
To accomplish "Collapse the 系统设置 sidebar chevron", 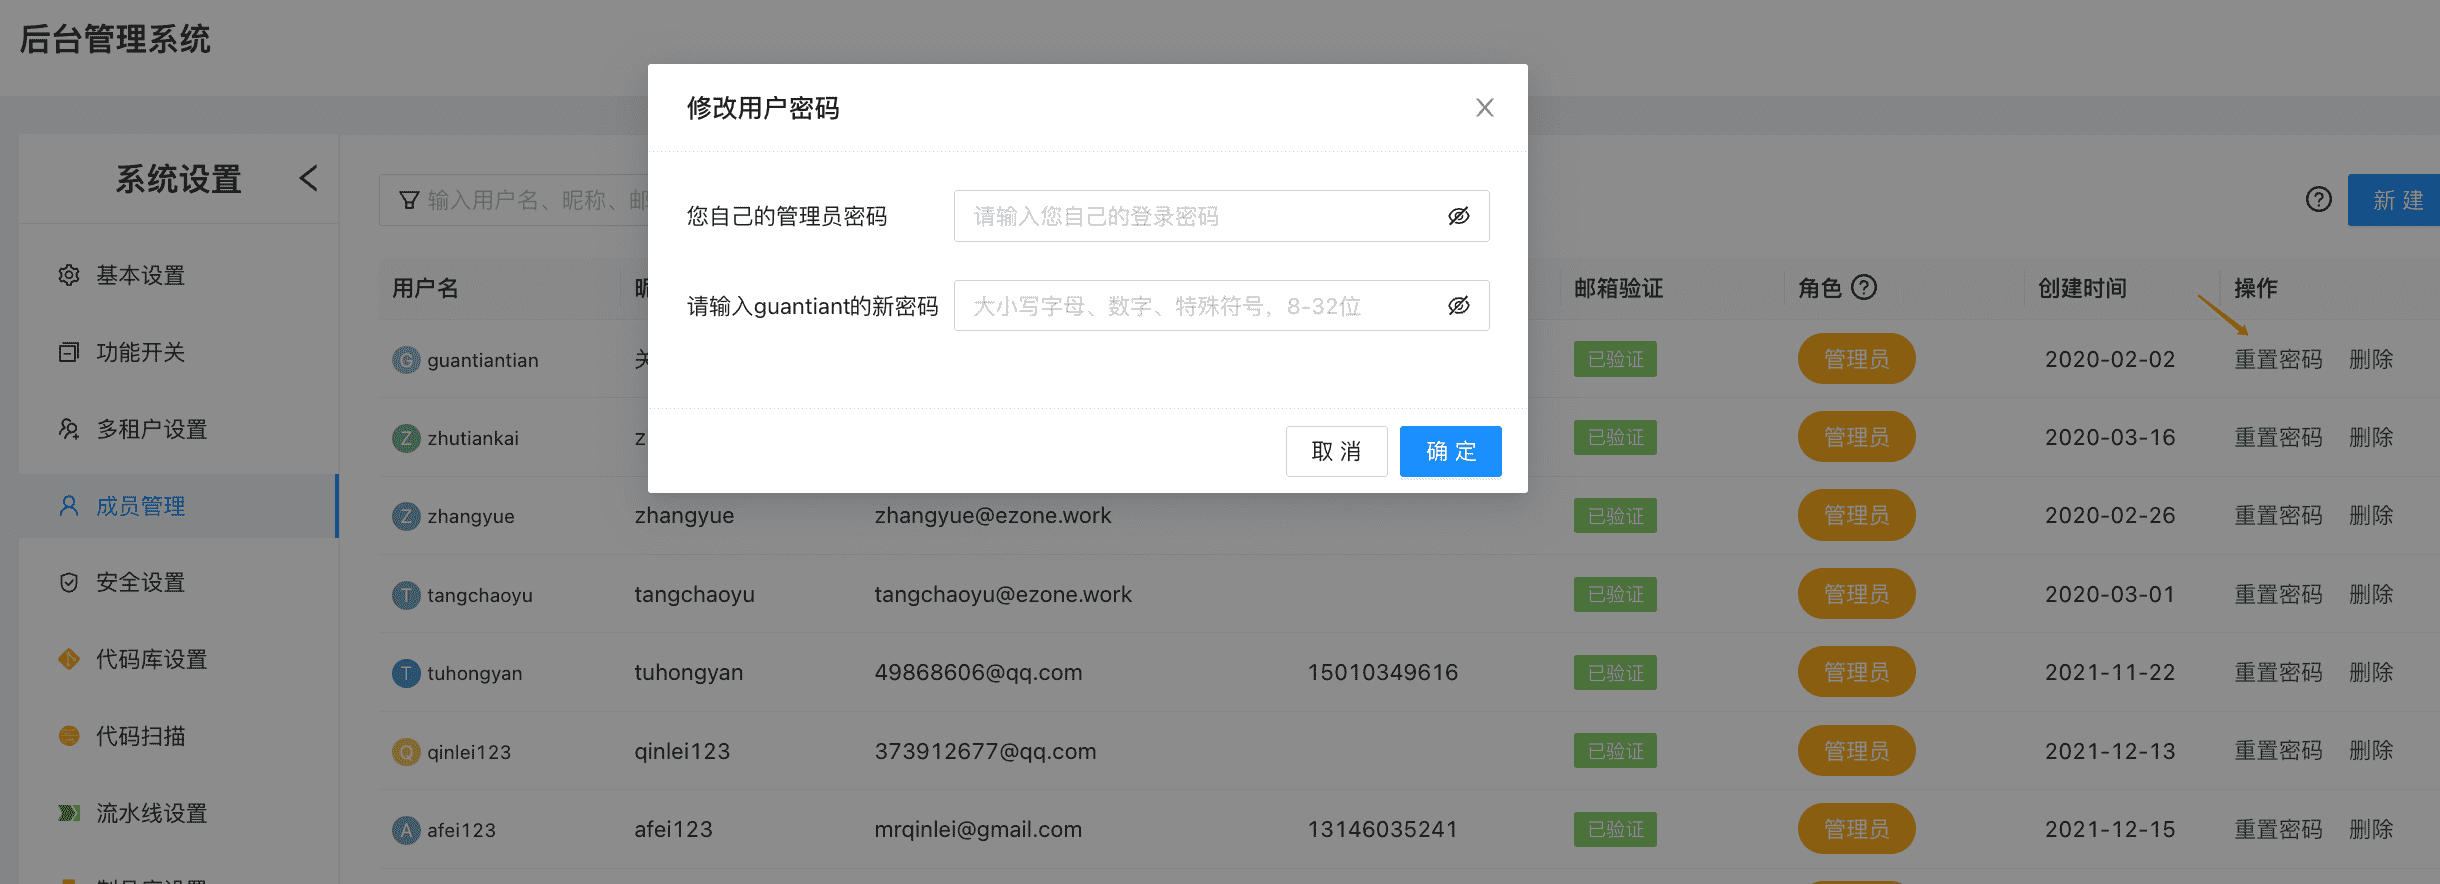I will click(x=308, y=179).
